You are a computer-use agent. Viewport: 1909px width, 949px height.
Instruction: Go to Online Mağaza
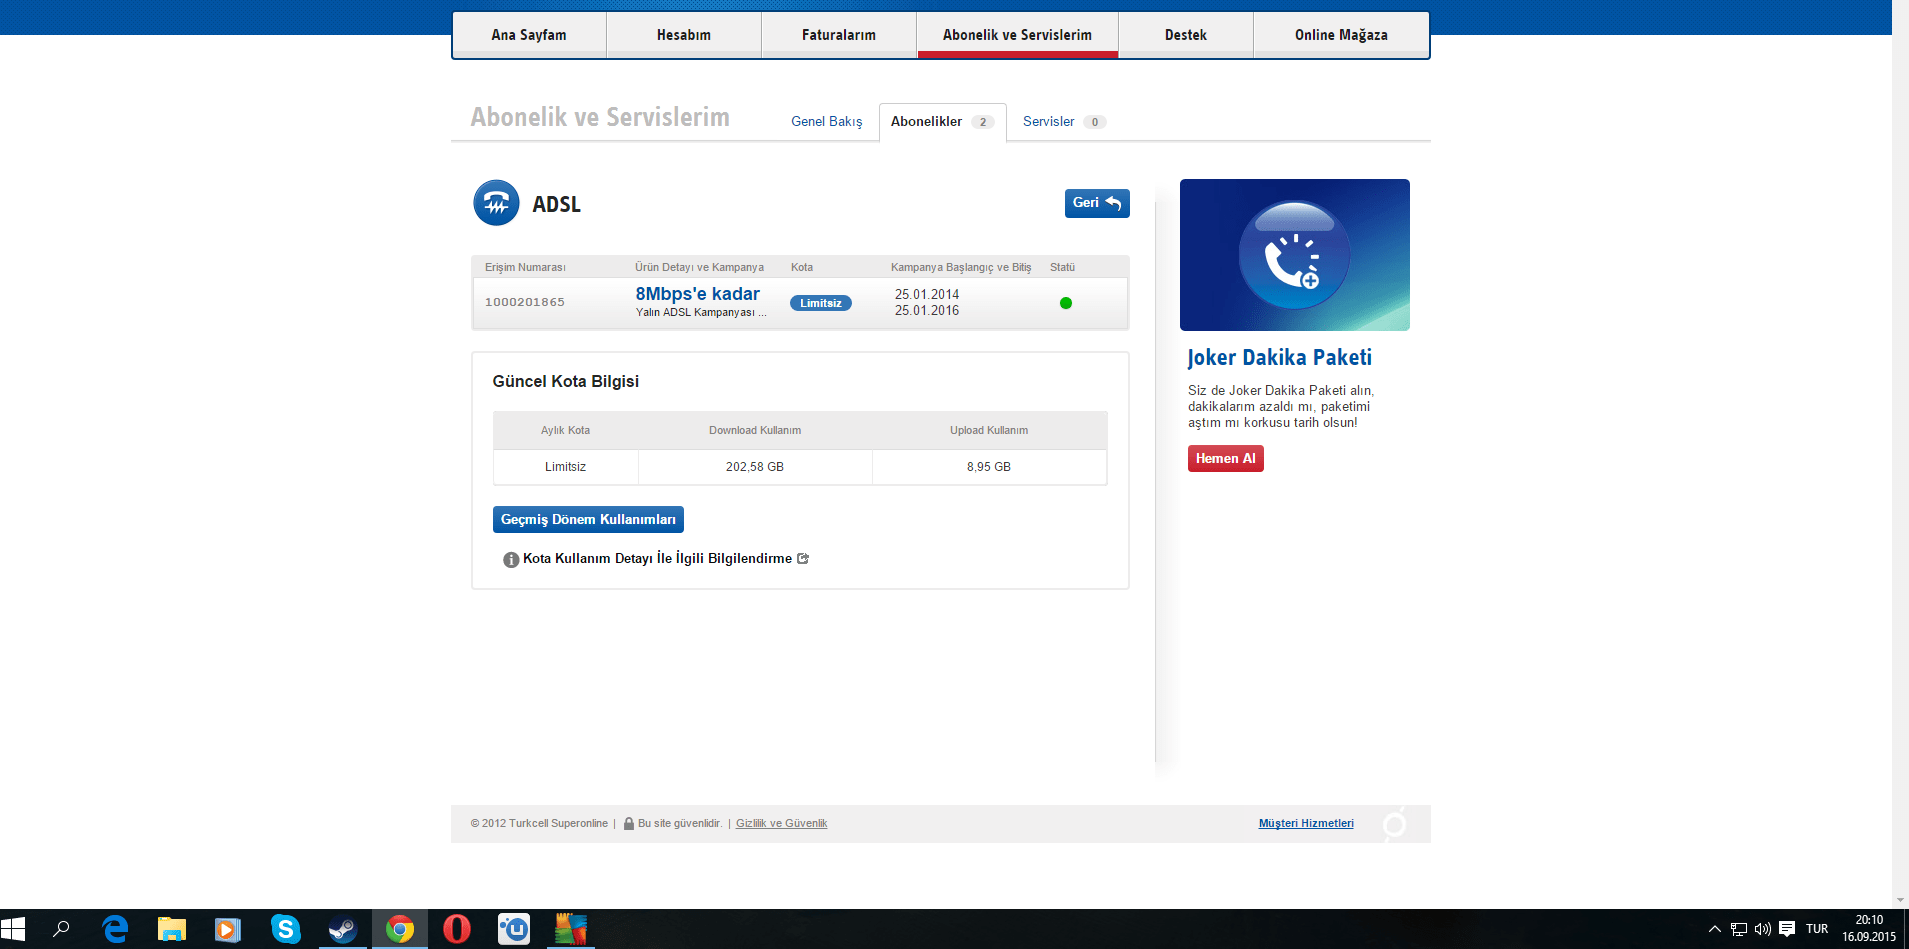click(x=1341, y=35)
